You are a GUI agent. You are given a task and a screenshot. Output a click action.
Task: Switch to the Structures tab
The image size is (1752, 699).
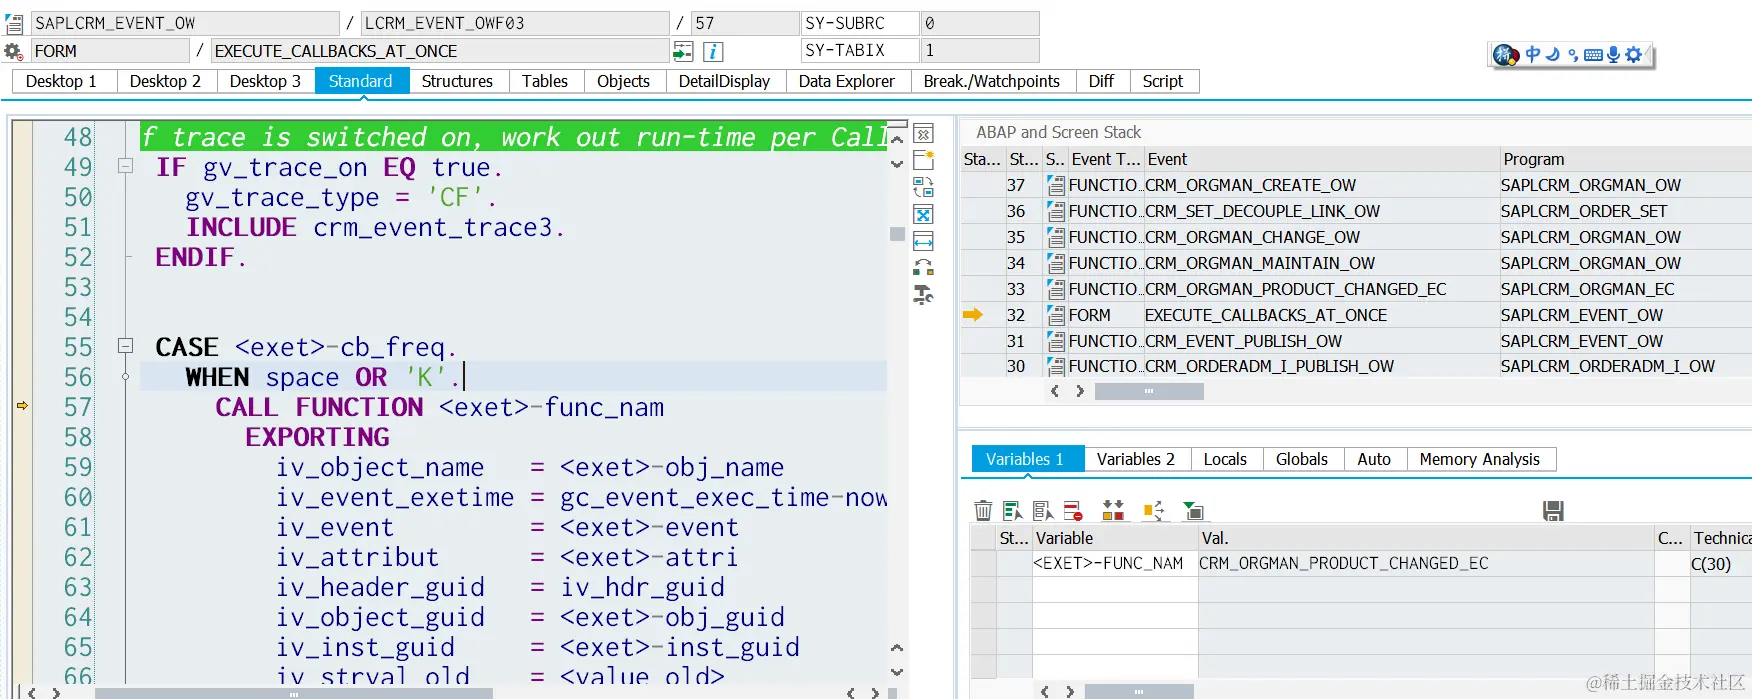point(457,81)
